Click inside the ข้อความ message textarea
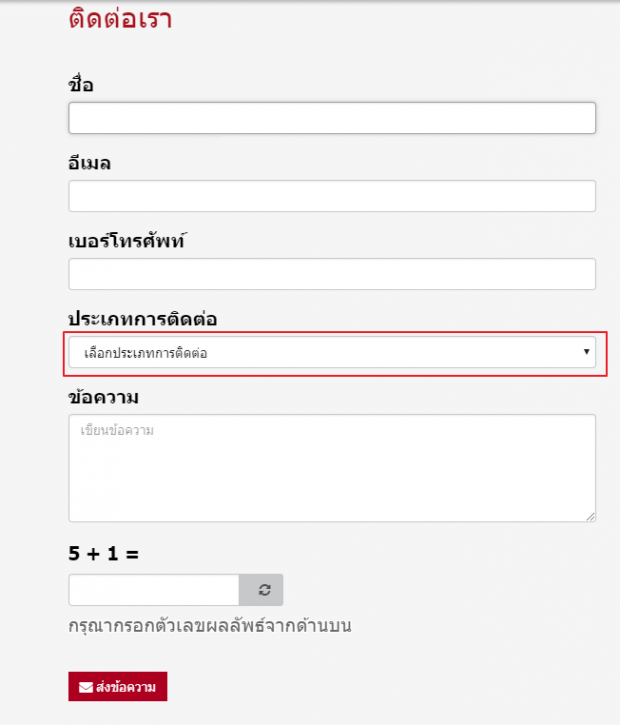 [x=332, y=468]
